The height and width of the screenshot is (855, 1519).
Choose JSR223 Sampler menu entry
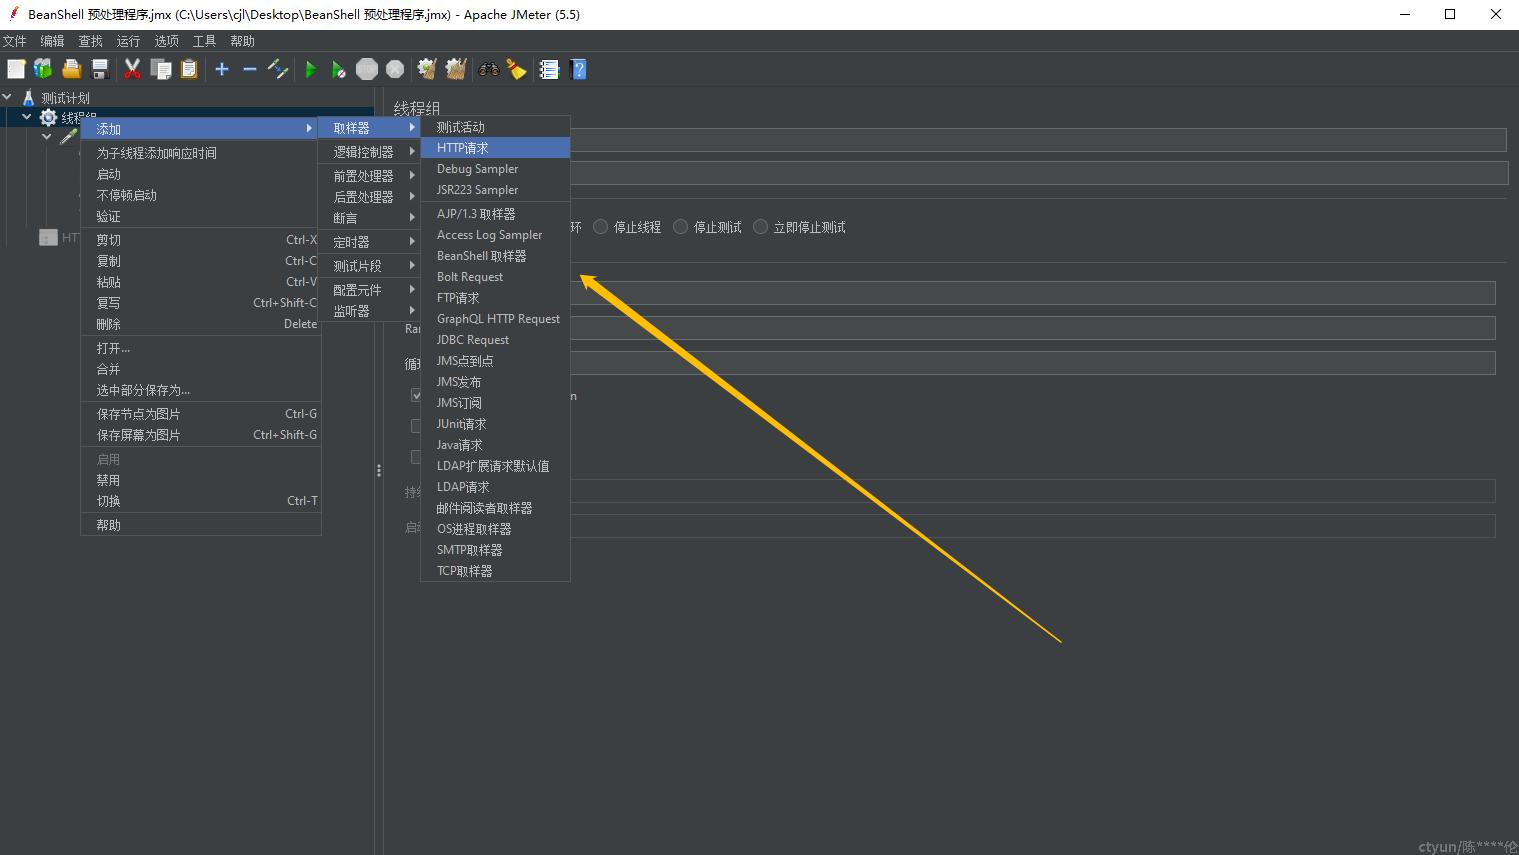[x=496, y=190]
